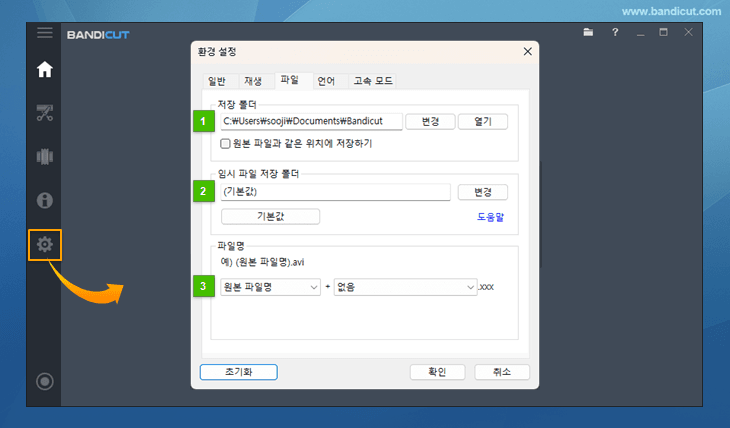The image size is (730, 428).
Task: Open the help question mark icon
Action: tap(615, 32)
